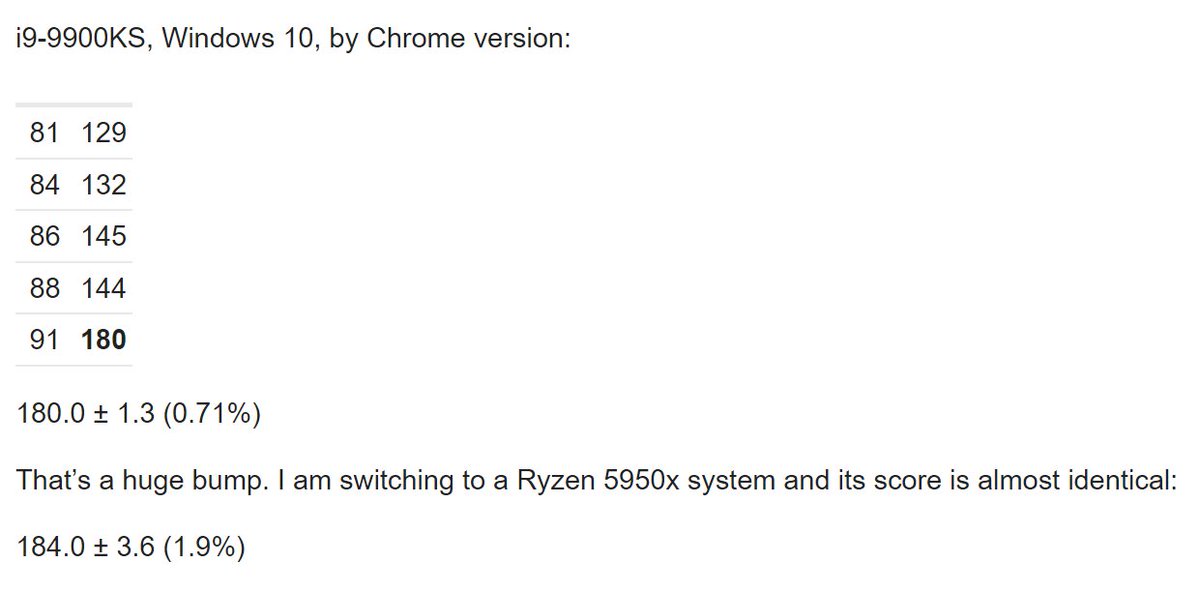Select the score cell reading 132

(104, 185)
